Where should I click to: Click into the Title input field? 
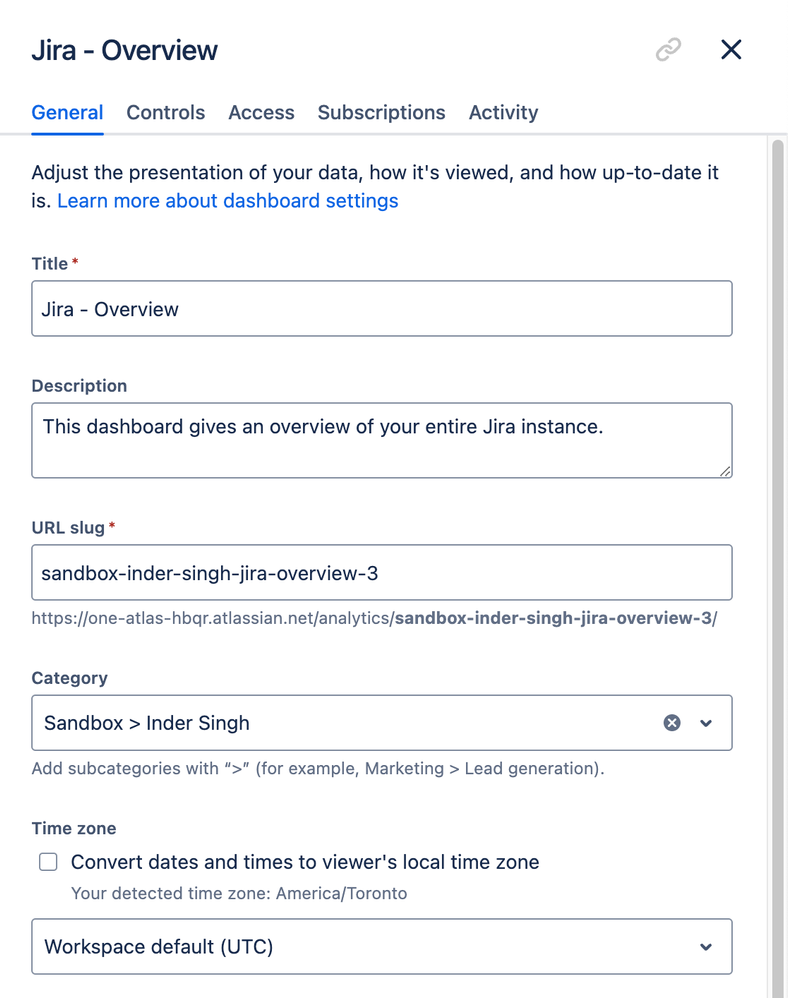(380, 309)
